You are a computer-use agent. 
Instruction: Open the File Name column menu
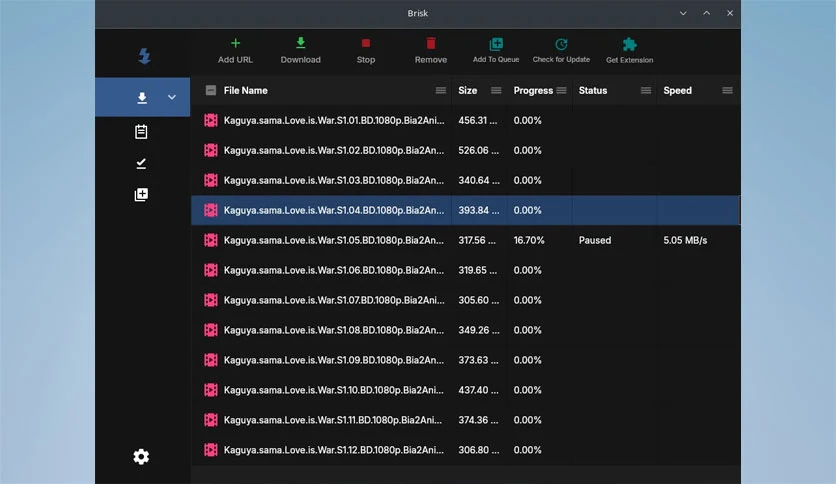click(440, 91)
